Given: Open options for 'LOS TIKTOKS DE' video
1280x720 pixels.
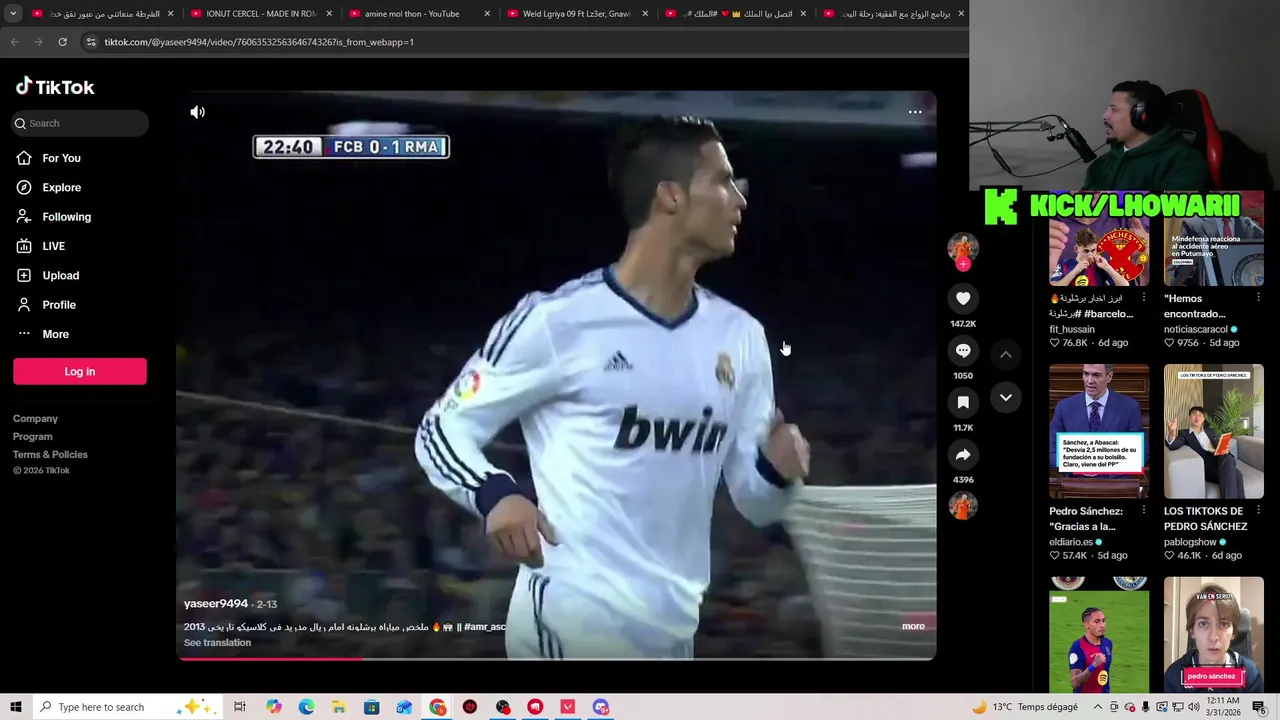Looking at the screenshot, I should pos(1258,511).
